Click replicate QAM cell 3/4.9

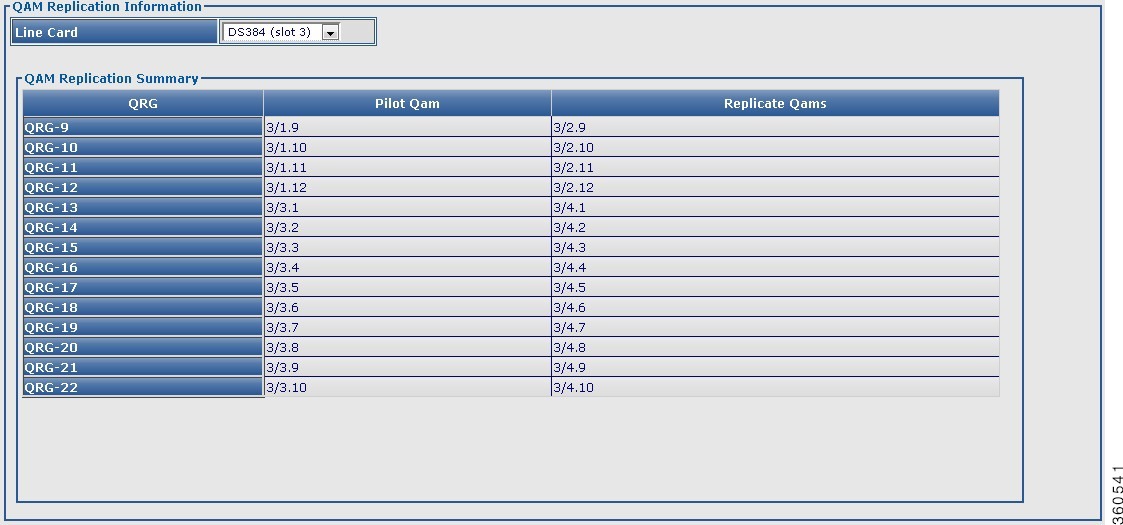tap(775, 368)
